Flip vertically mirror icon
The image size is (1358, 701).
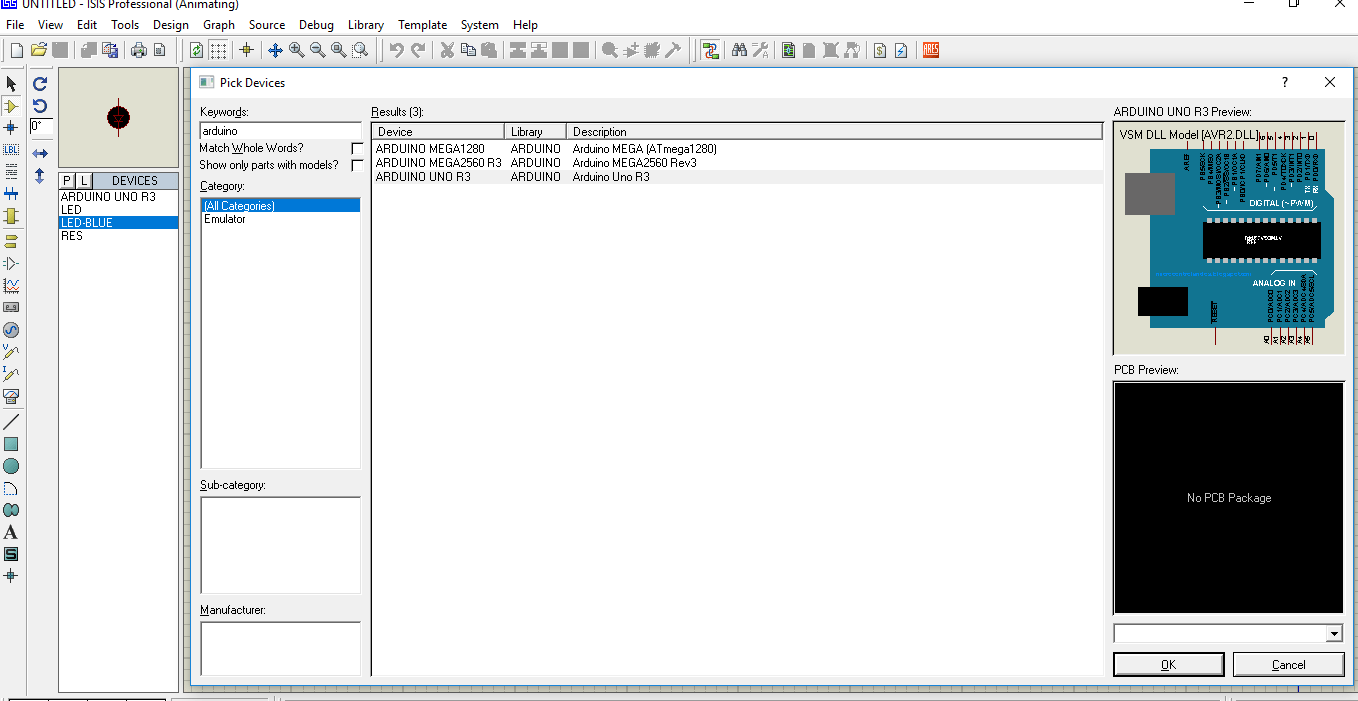pyautogui.click(x=40, y=176)
